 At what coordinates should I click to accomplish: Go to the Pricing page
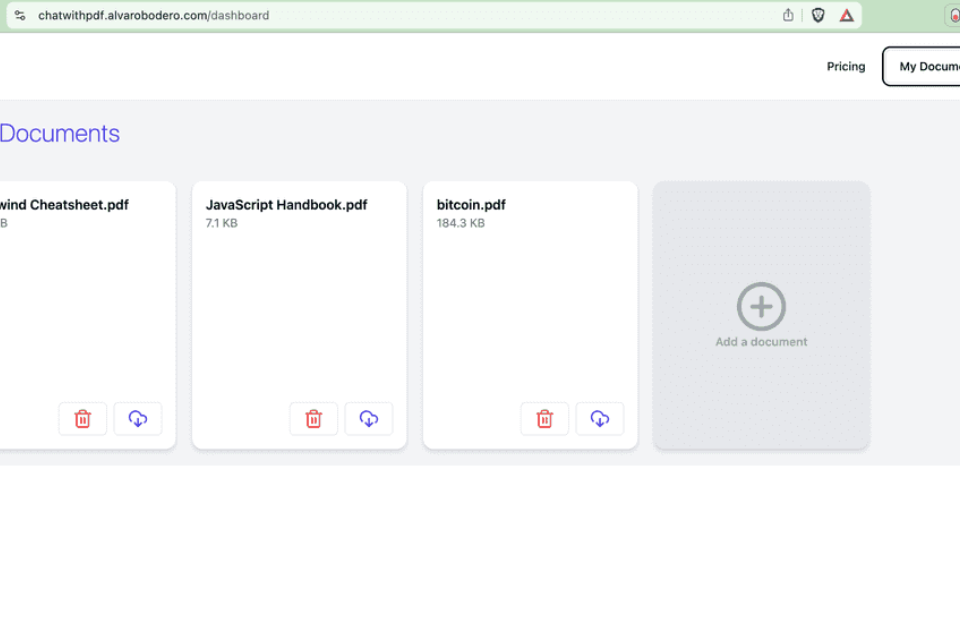tap(845, 66)
